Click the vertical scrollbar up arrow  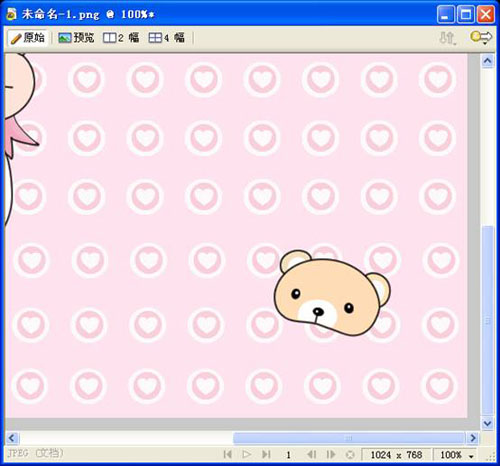487,61
